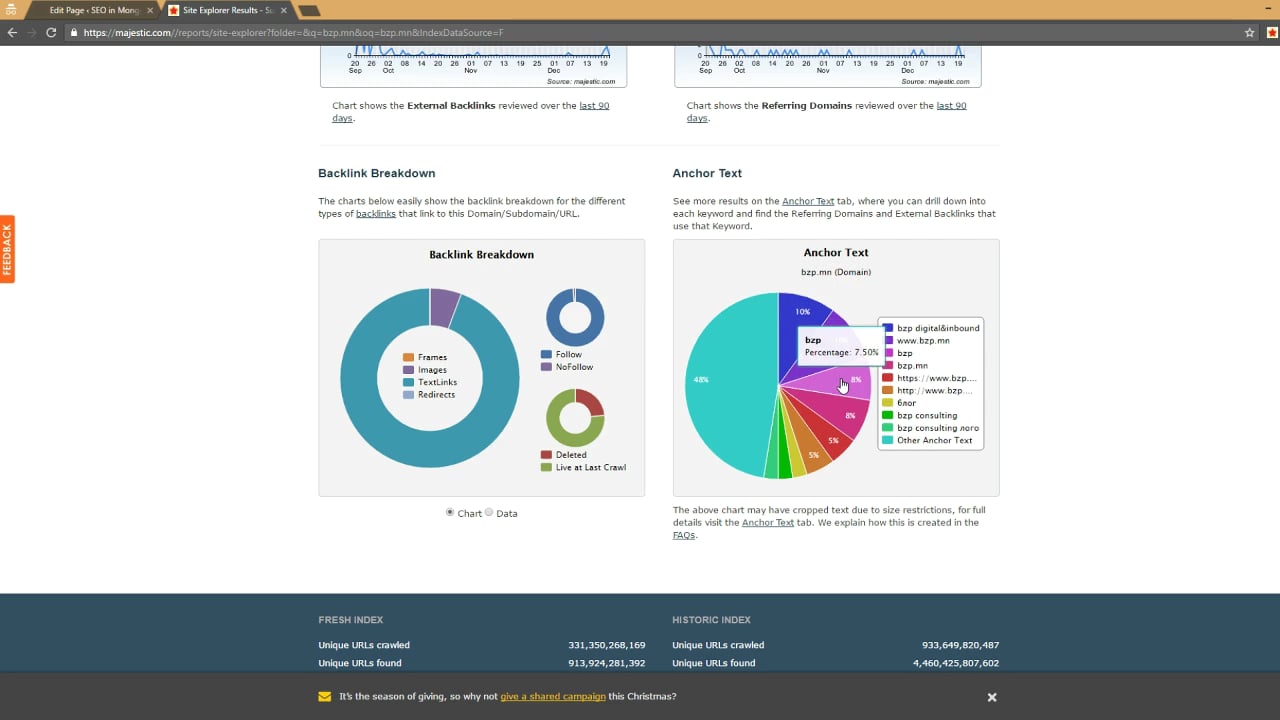
Task: Click the 'Anchor Text' section heading
Action: (x=707, y=173)
